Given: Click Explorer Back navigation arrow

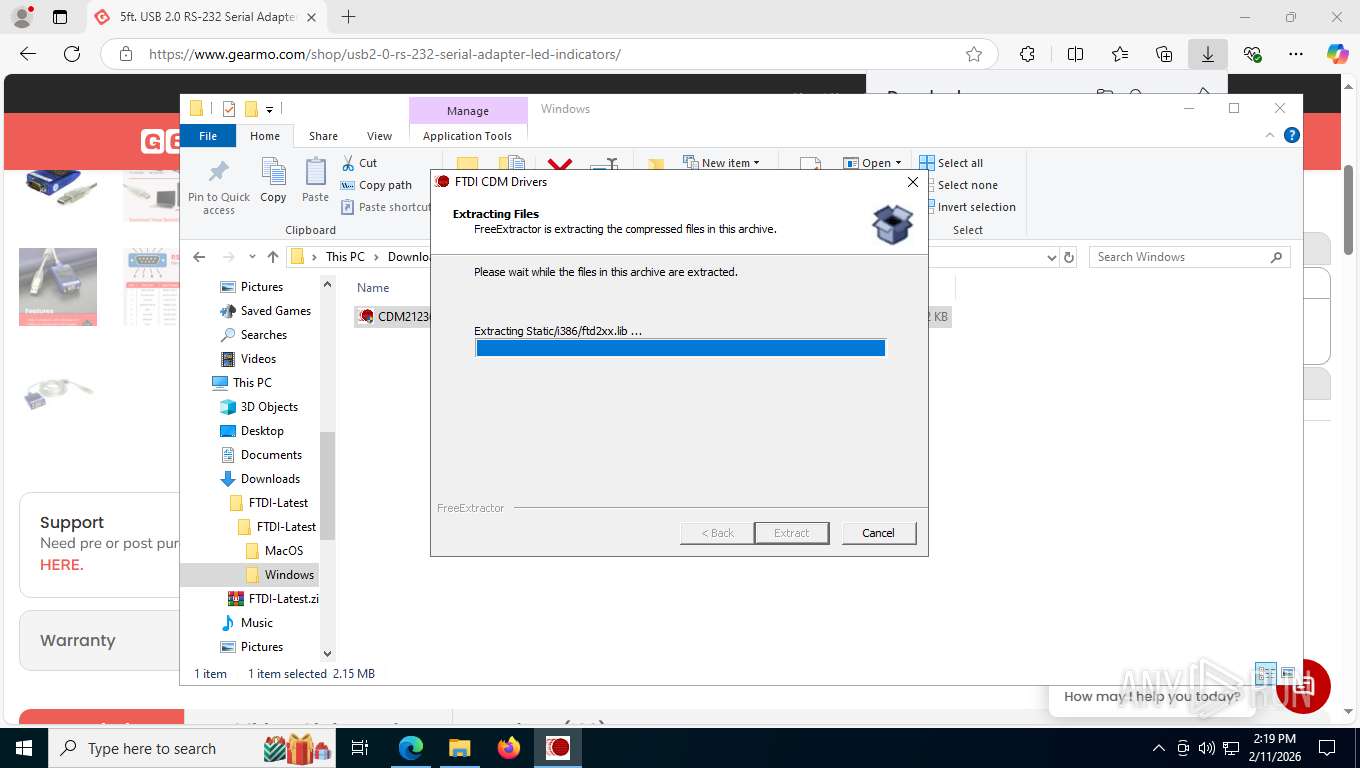Looking at the screenshot, I should tap(199, 257).
